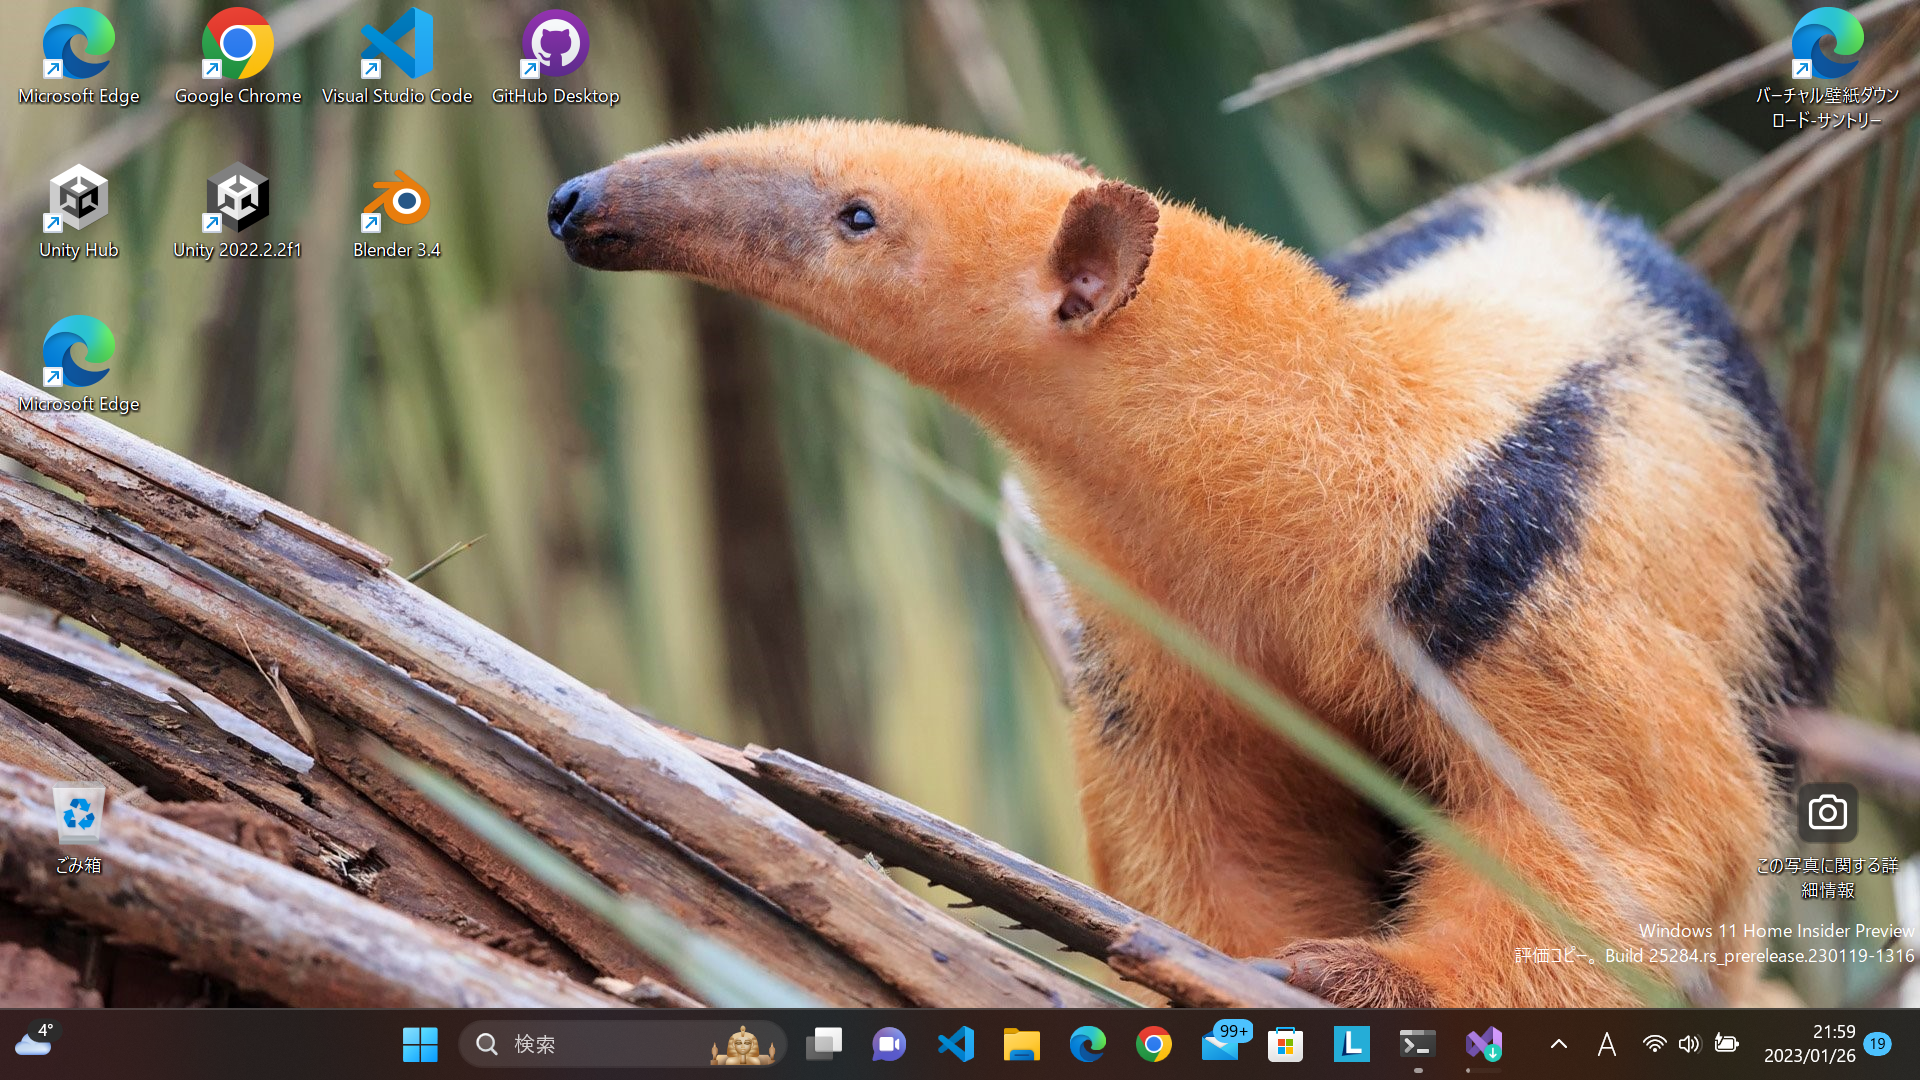Viewport: 1920px width, 1080px height.
Task: Open notifications via the 19 badge
Action: click(1877, 1044)
